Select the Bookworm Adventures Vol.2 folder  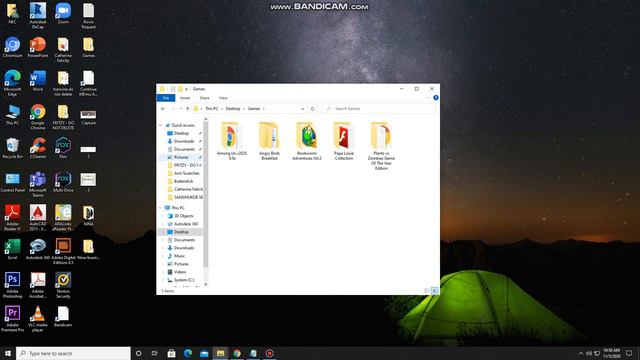(x=307, y=141)
